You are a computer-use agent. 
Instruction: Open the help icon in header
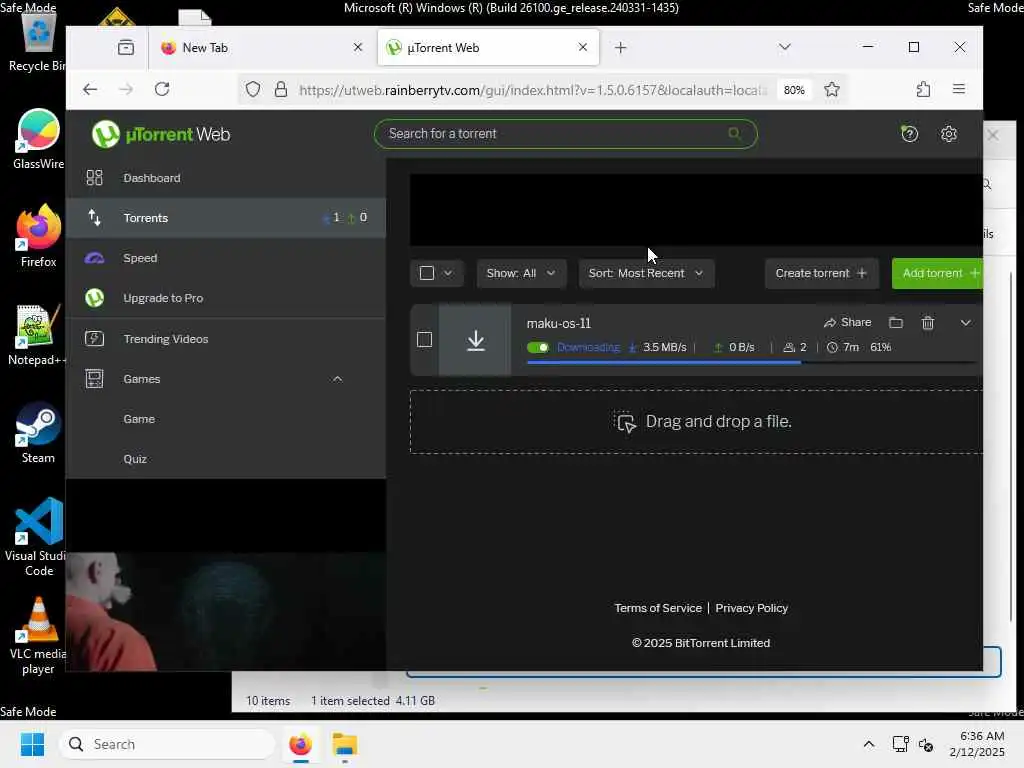(x=909, y=134)
